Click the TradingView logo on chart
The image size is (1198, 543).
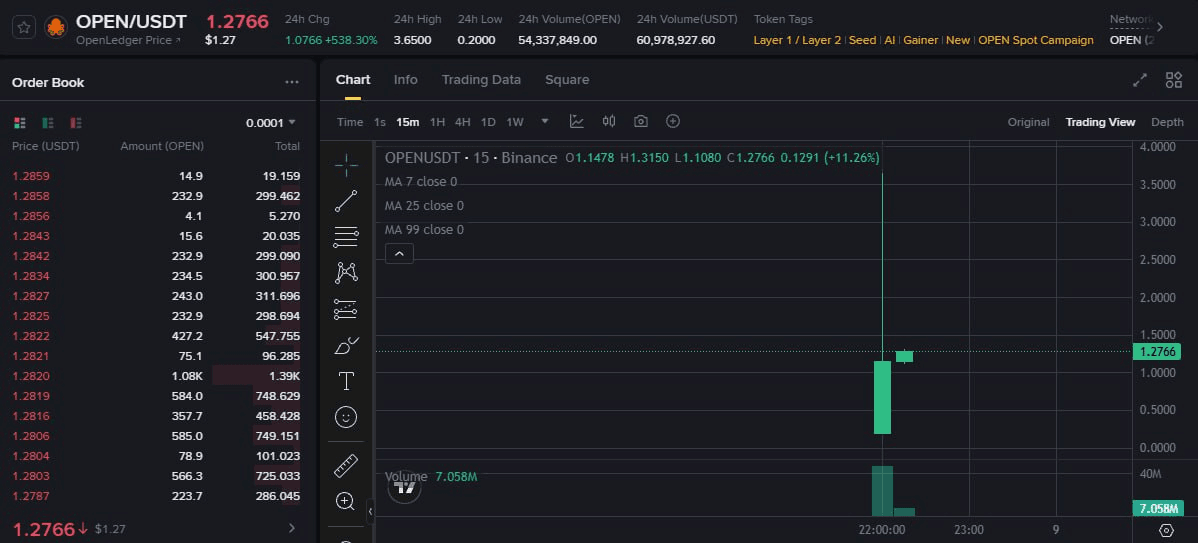[x=405, y=487]
